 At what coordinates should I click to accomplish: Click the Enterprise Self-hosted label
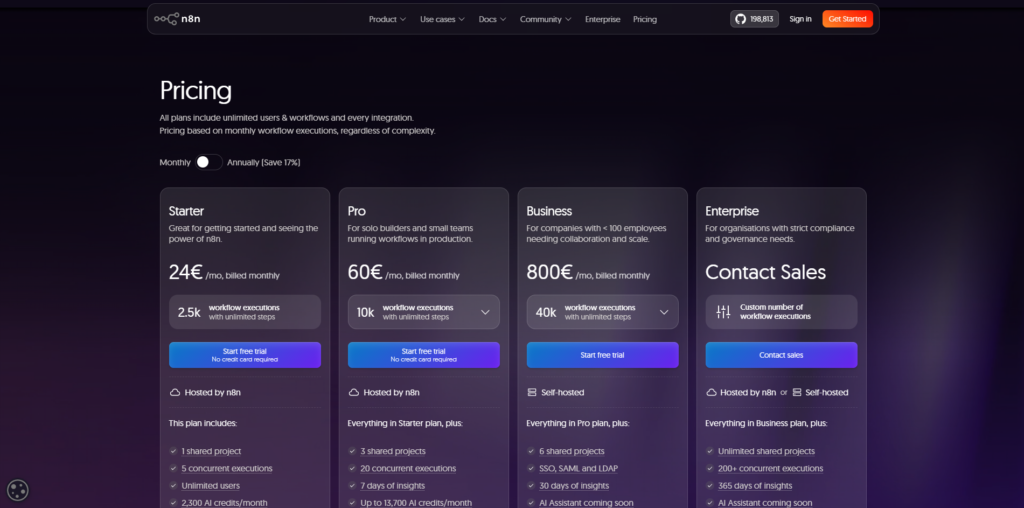tap(827, 392)
